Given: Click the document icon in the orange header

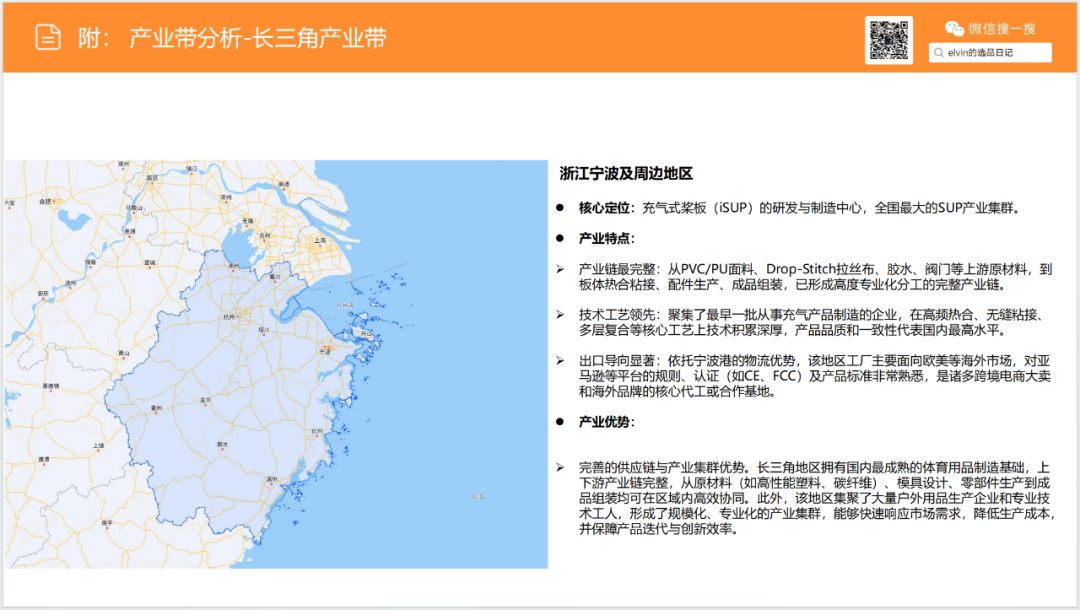Looking at the screenshot, I should [x=47, y=35].
